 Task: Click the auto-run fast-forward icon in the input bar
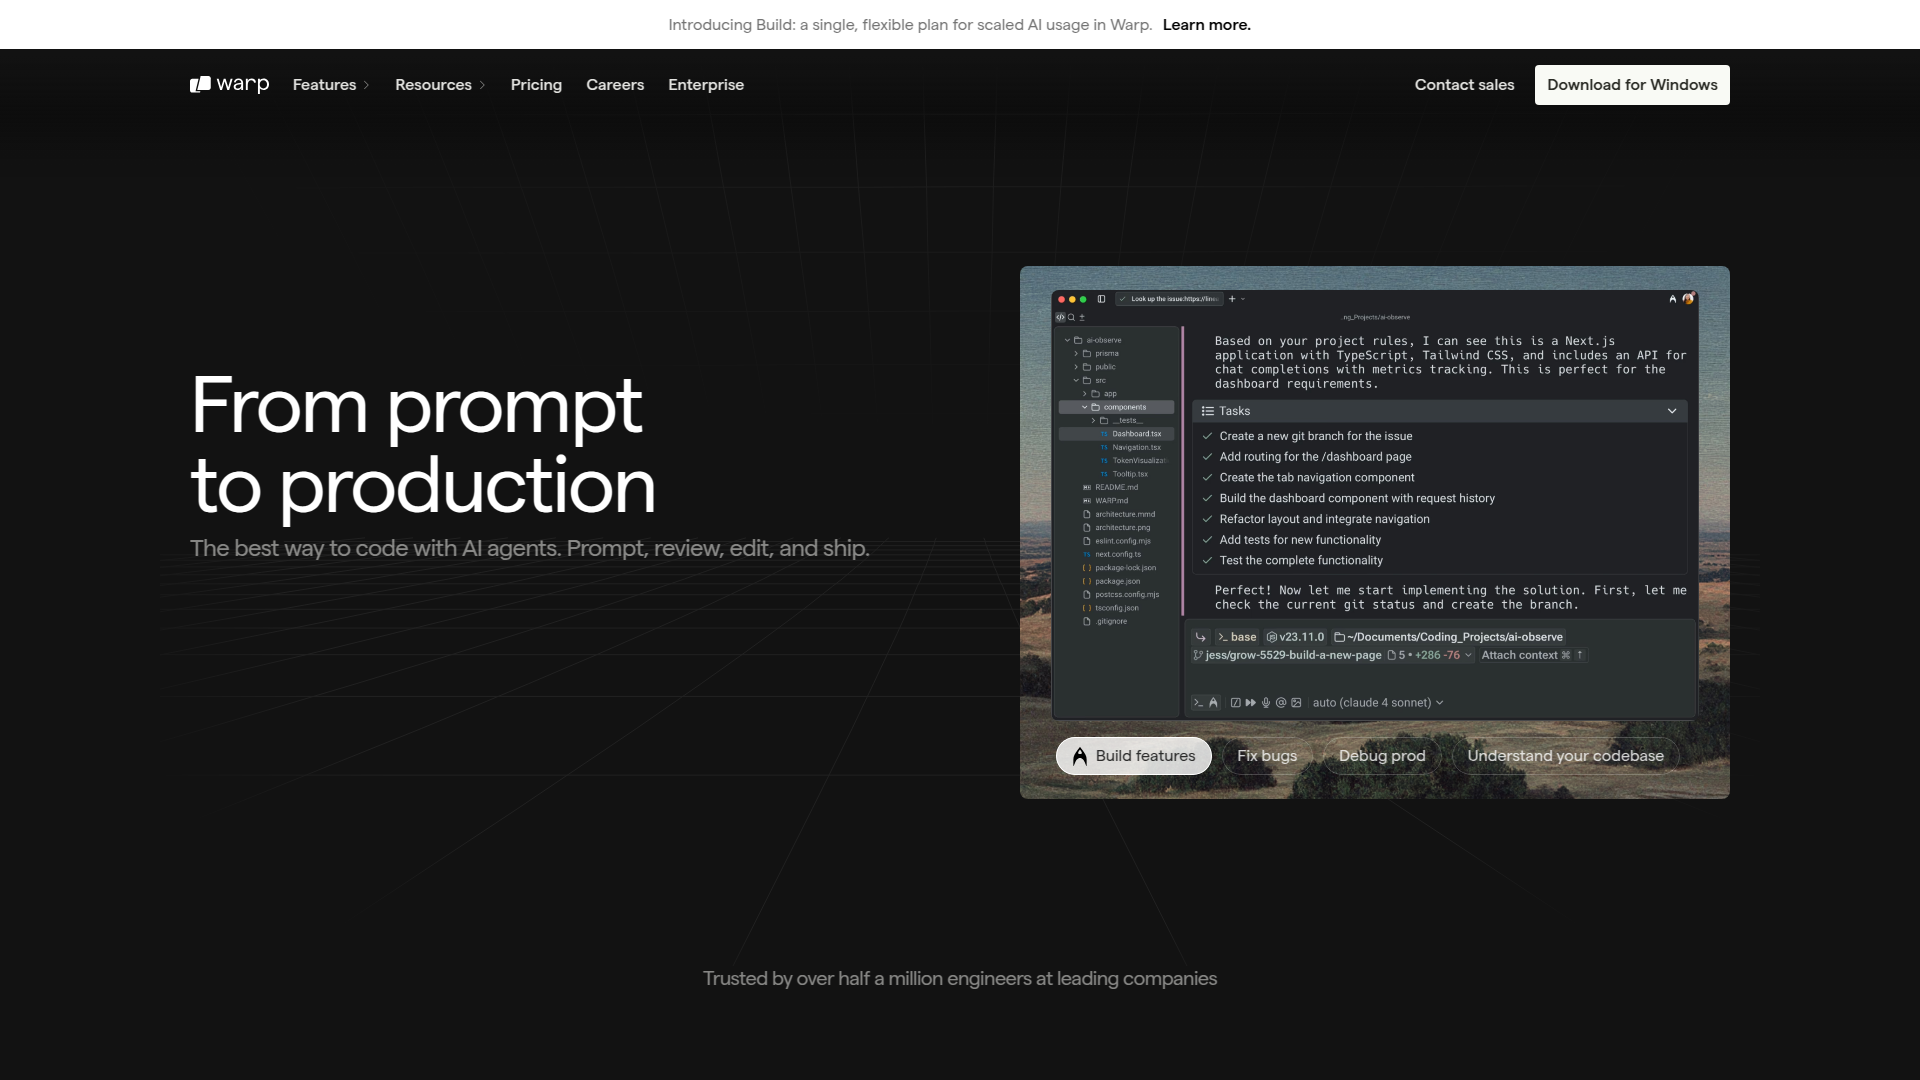[x=1251, y=702]
